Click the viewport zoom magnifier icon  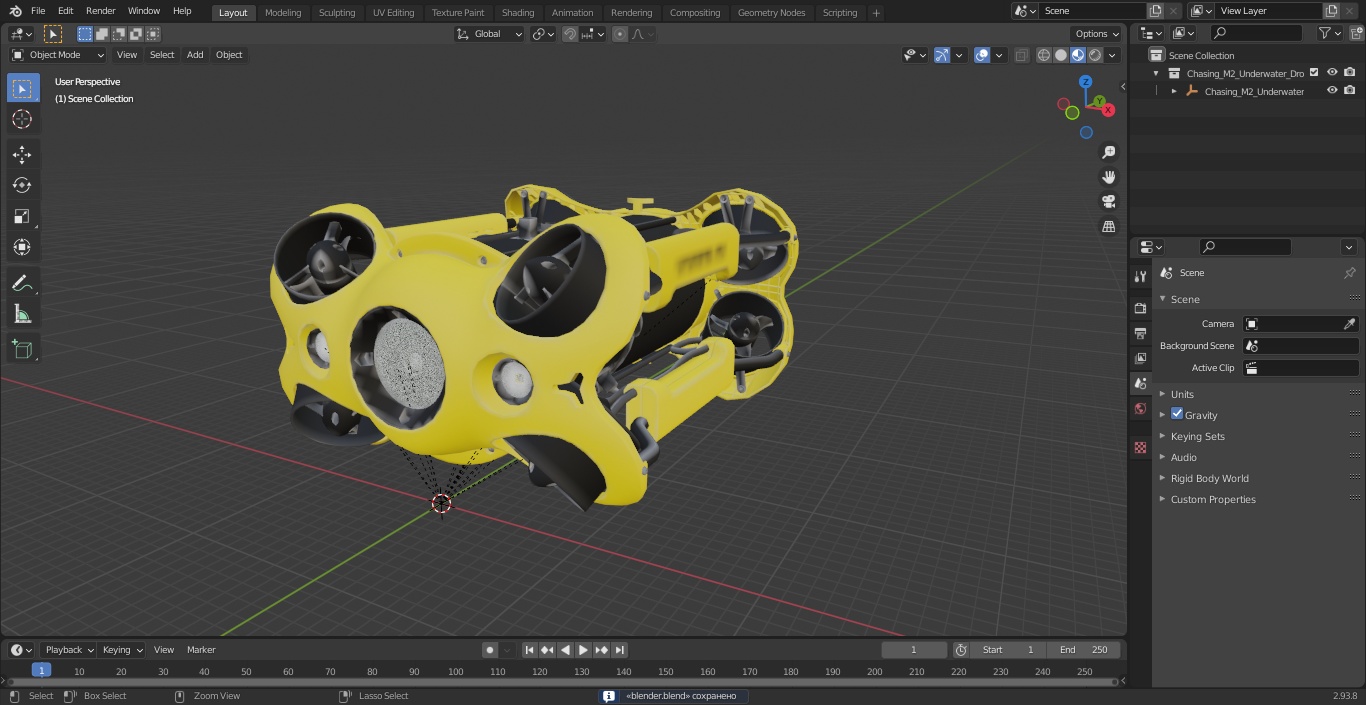1108,152
